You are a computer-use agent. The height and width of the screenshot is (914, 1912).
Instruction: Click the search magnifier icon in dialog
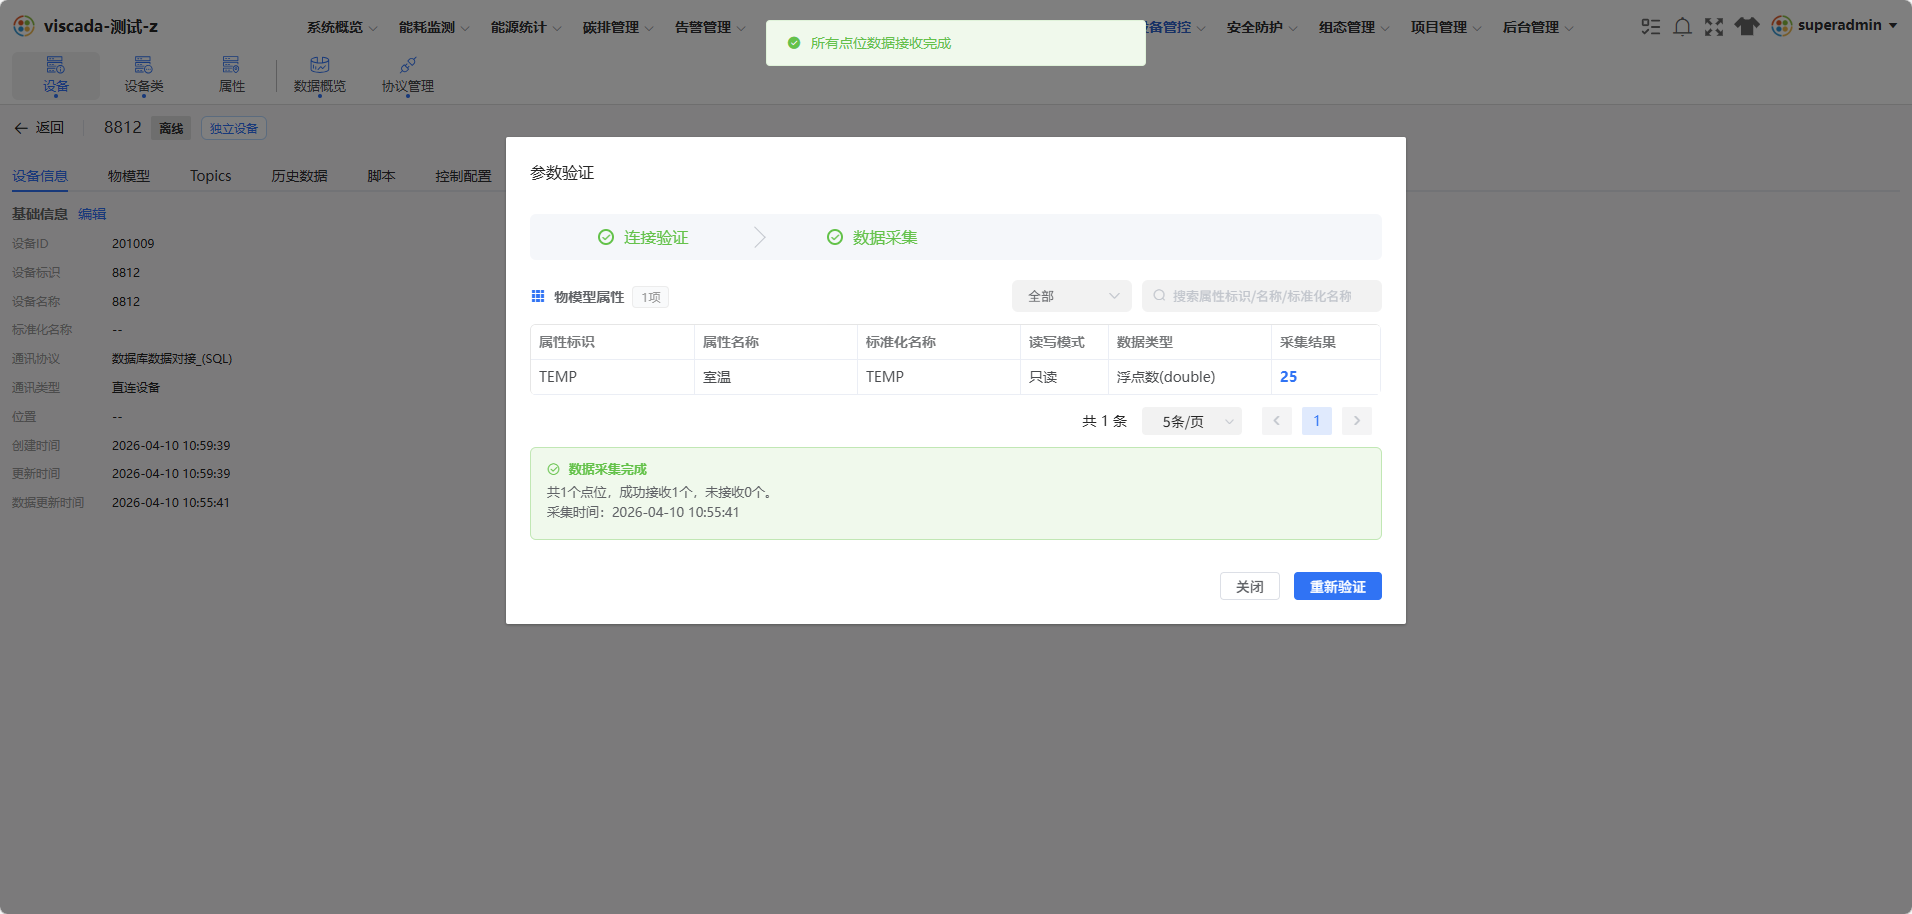click(1159, 296)
